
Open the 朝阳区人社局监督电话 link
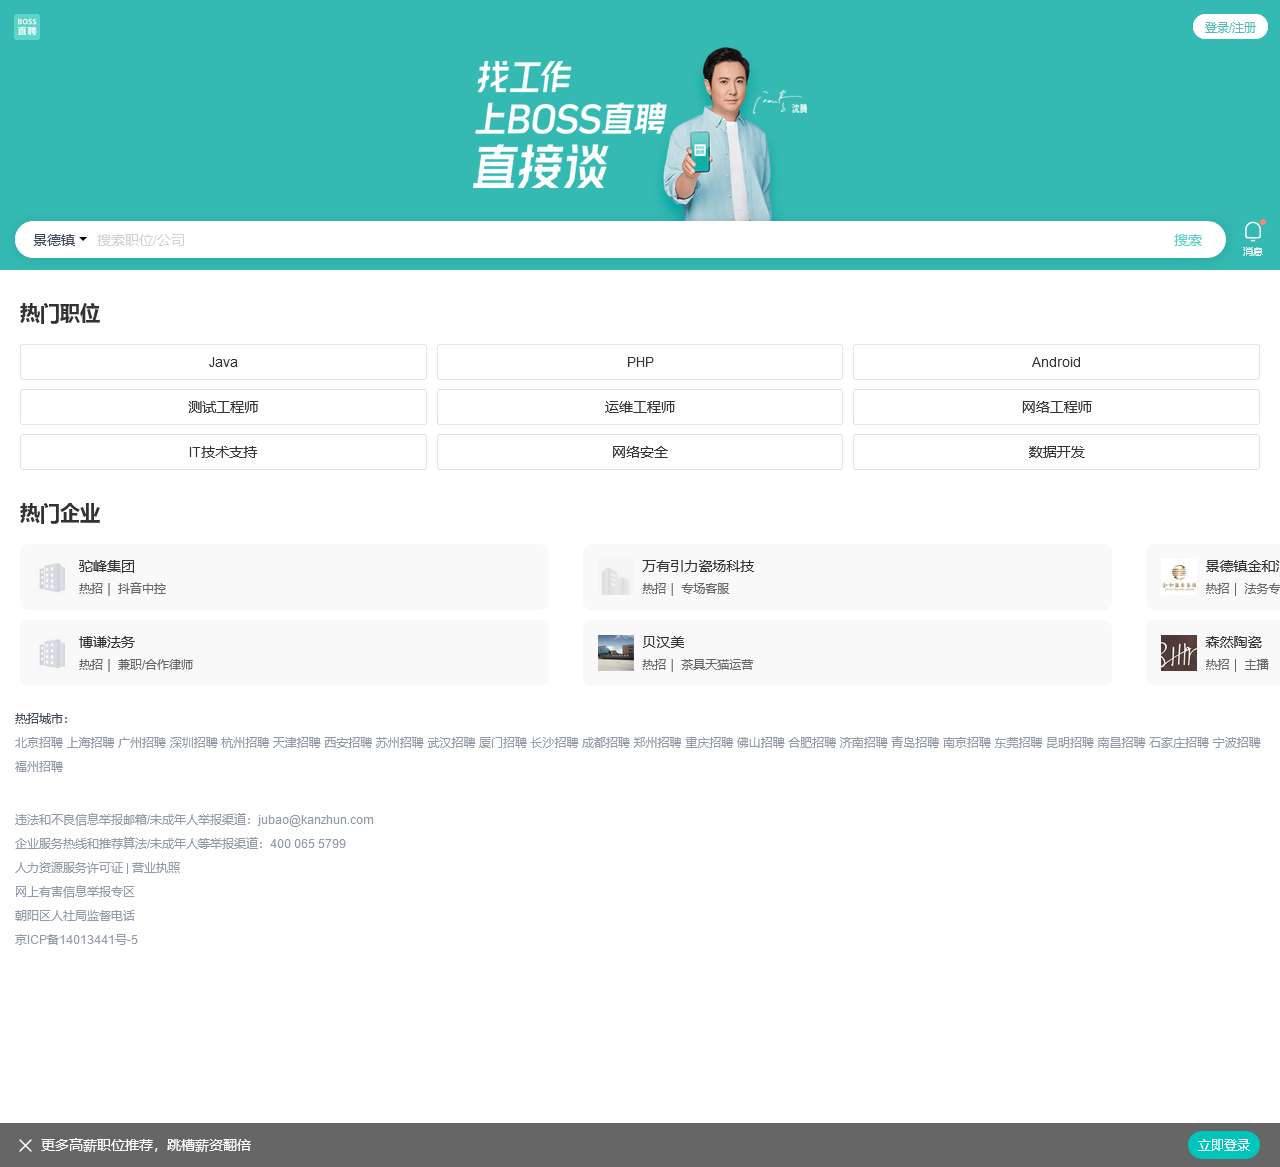pos(75,916)
